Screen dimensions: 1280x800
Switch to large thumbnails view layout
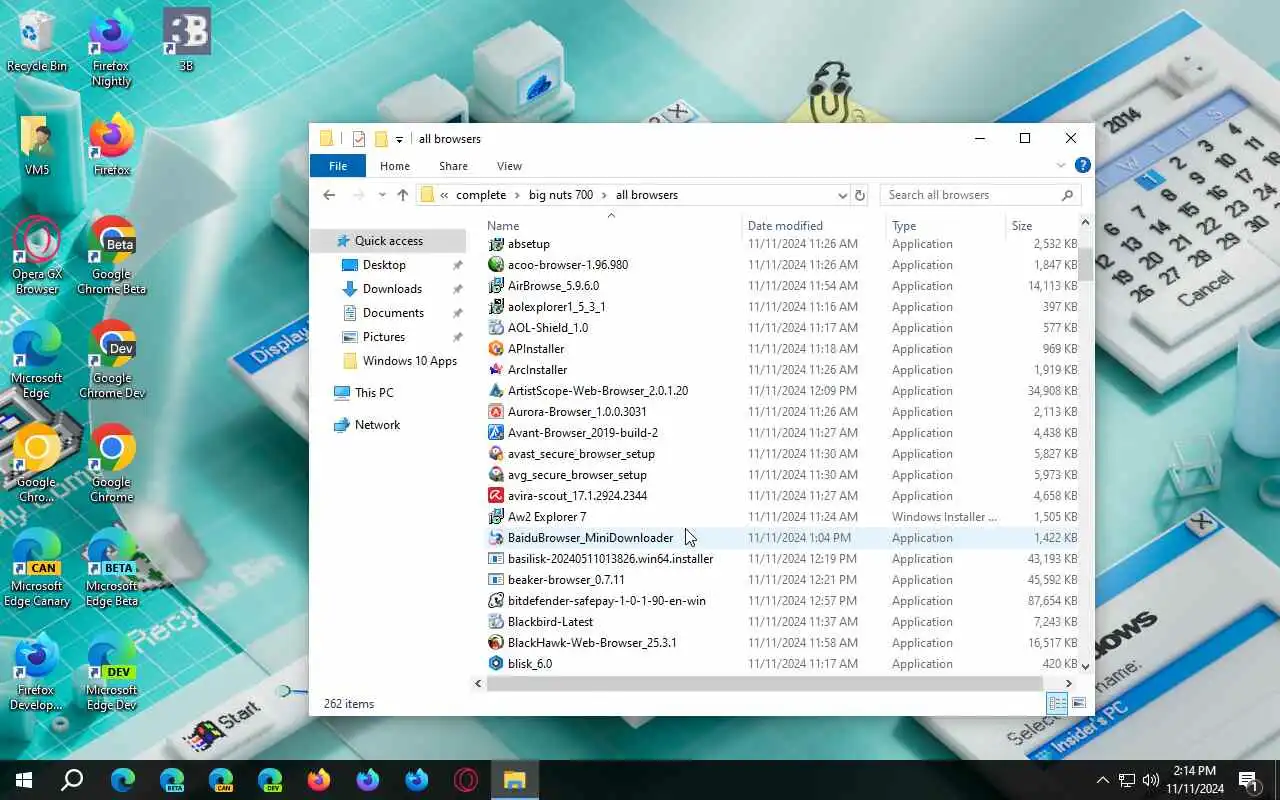1079,704
